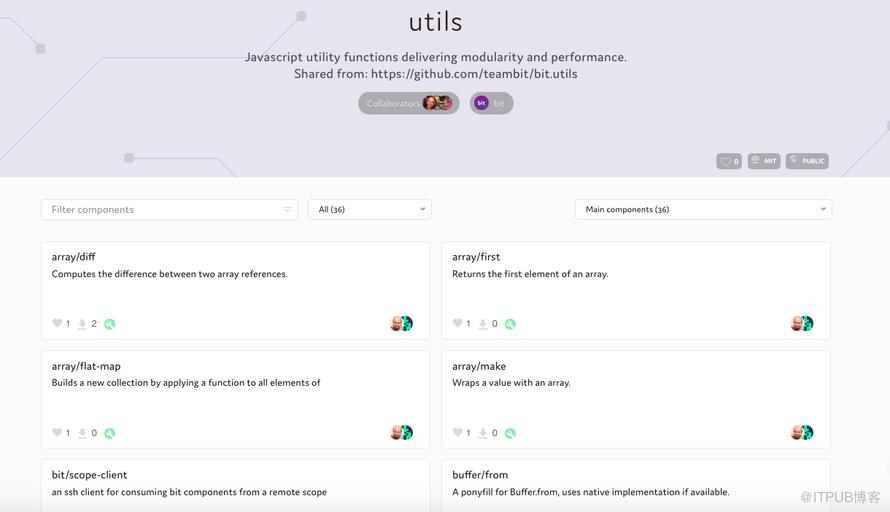Screen dimensions: 890x512
Task: Open the bit owner badge
Action: tap(492, 103)
